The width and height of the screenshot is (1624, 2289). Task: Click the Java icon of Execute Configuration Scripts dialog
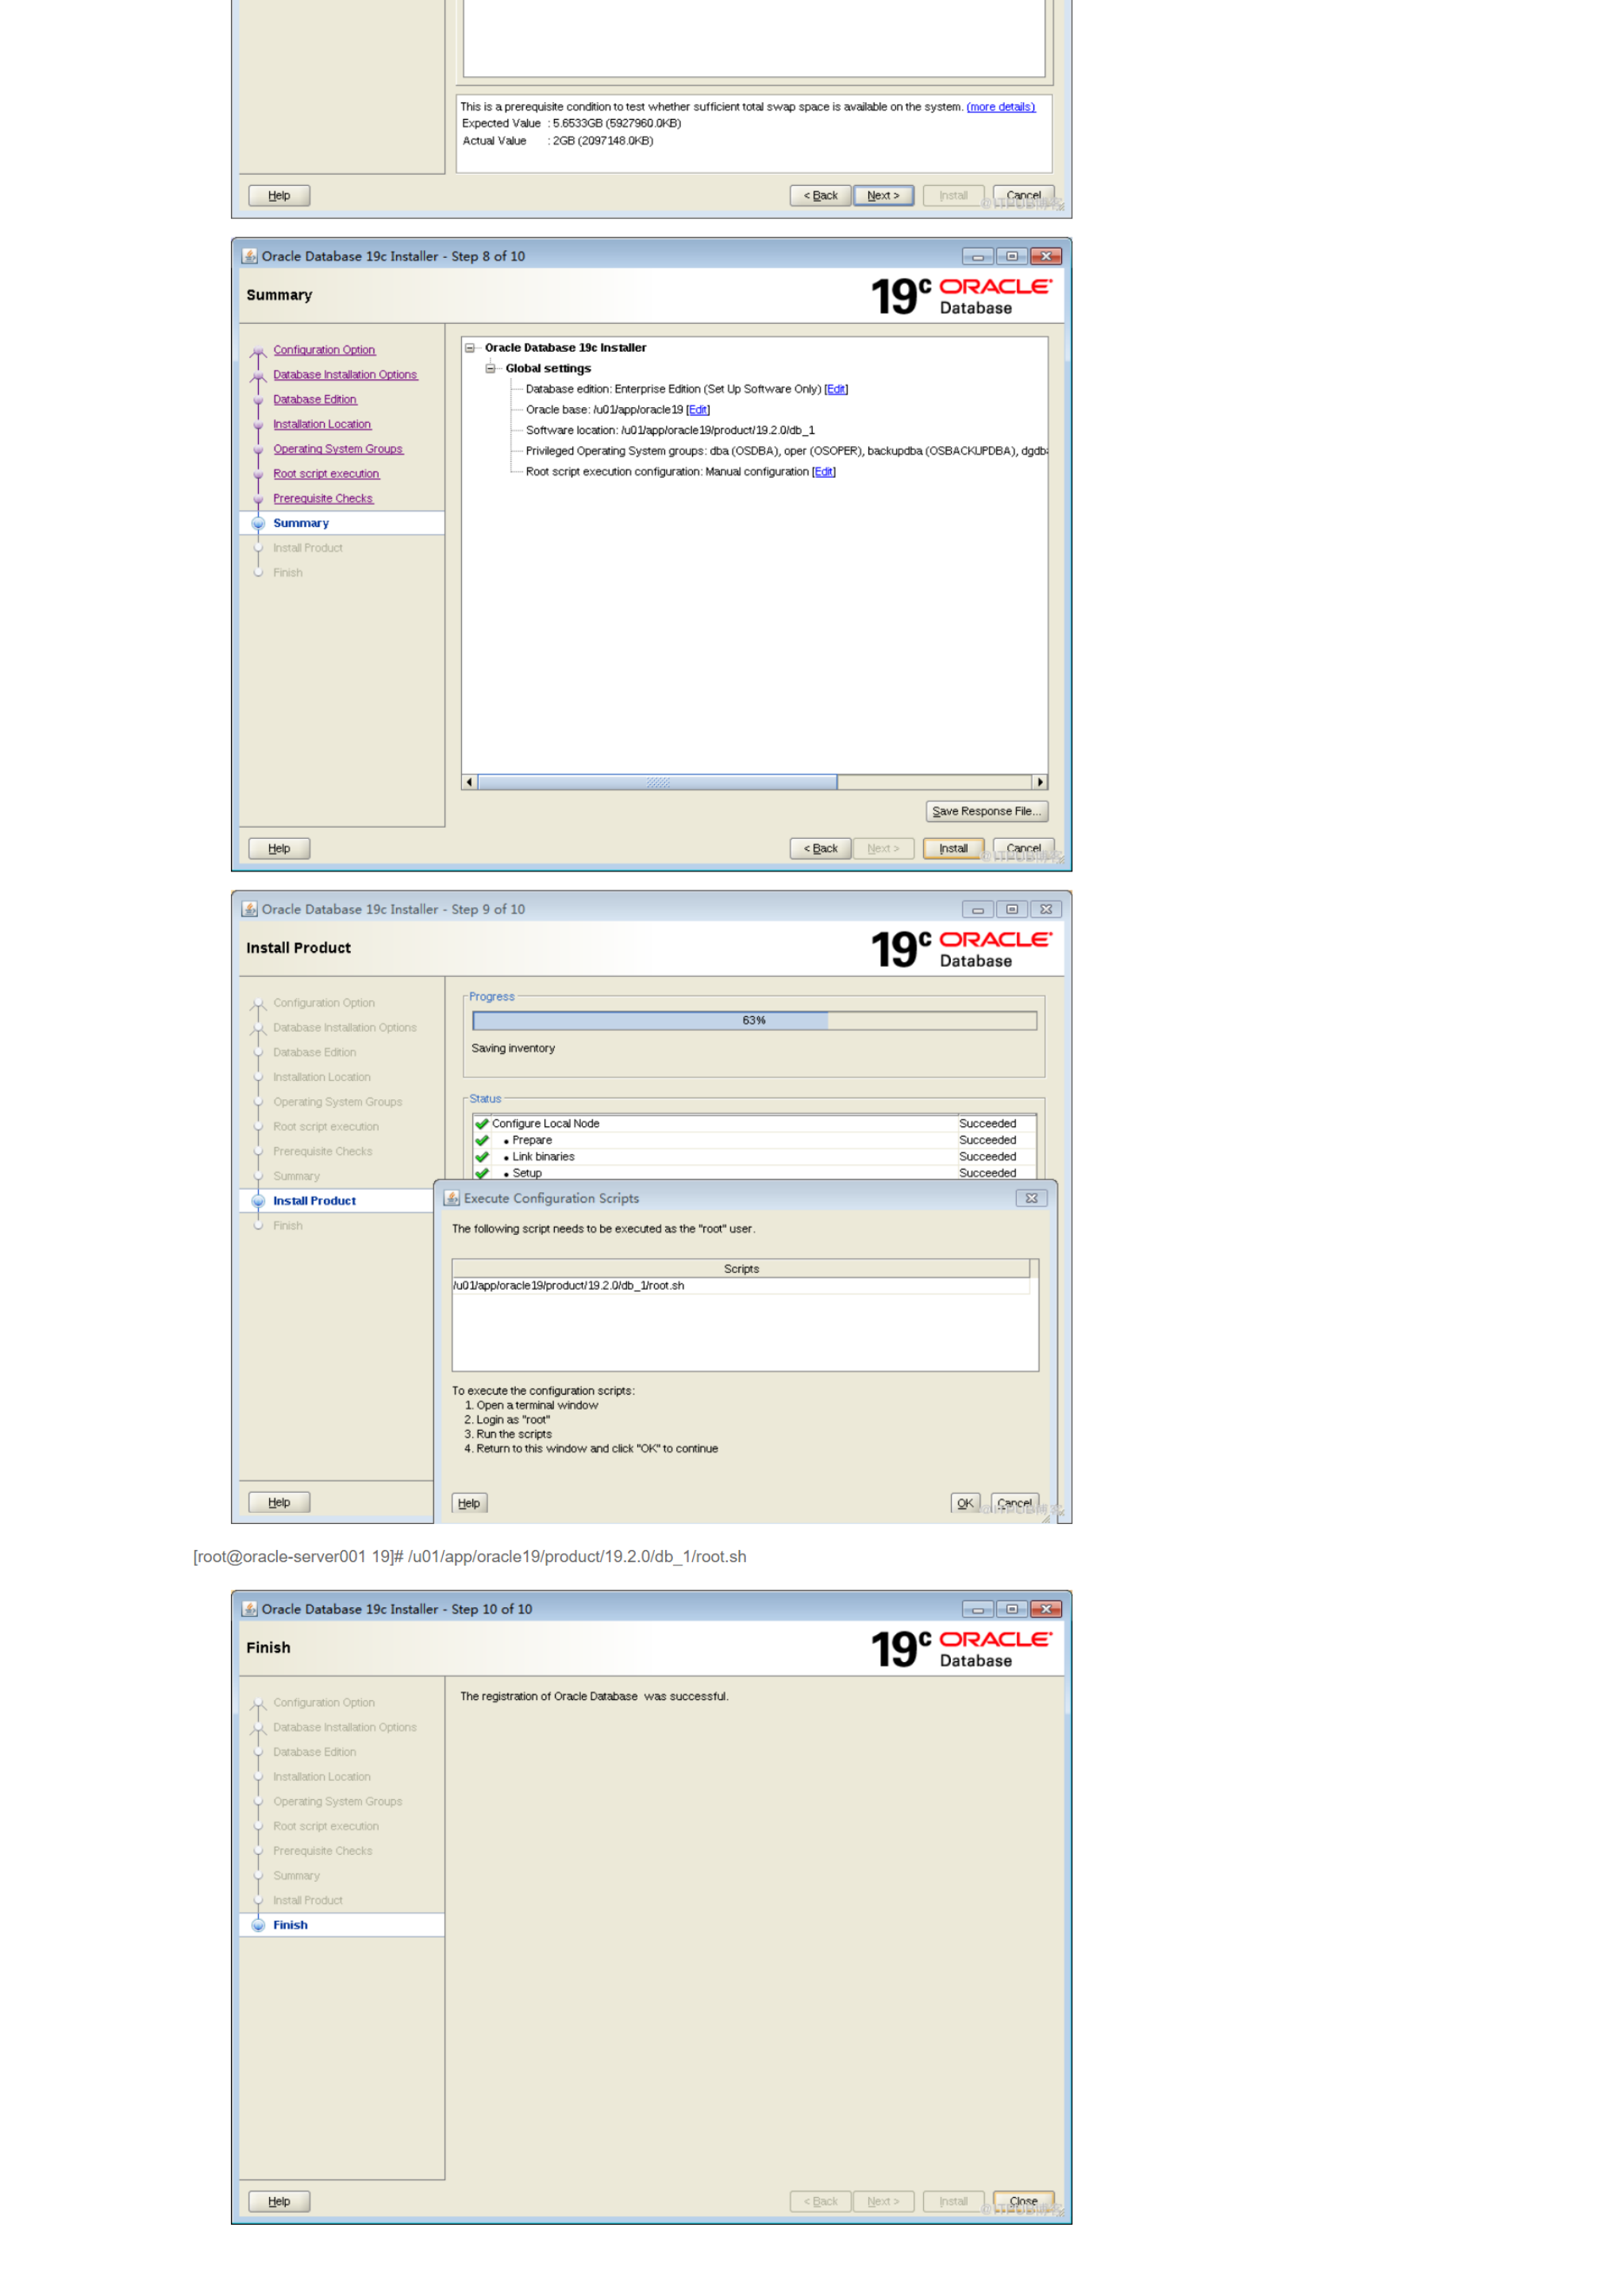[452, 1198]
